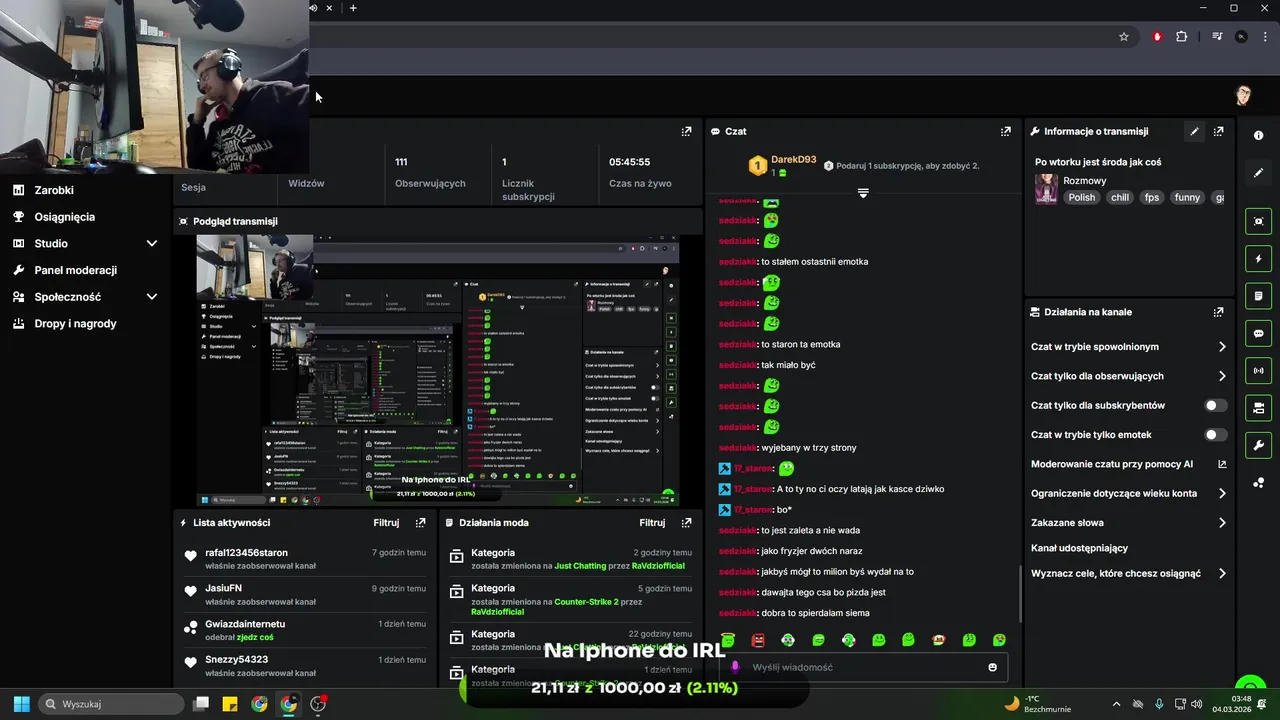The width and height of the screenshot is (1280, 720).
Task: Open Chrome three-dot menu
Action: (x=1263, y=36)
